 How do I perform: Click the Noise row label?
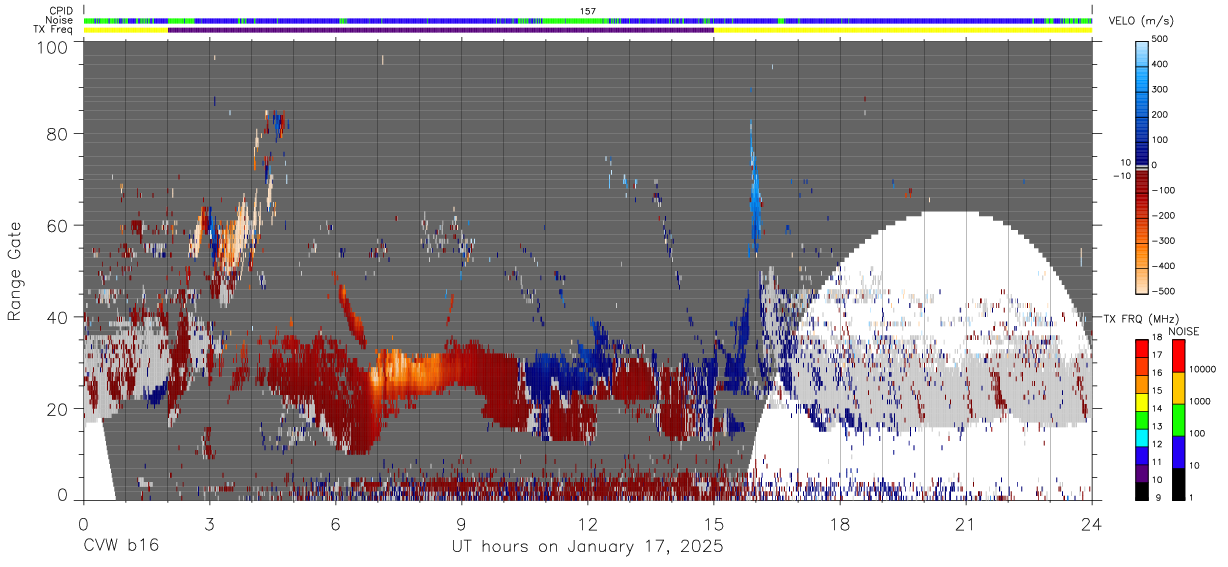(x=61, y=20)
